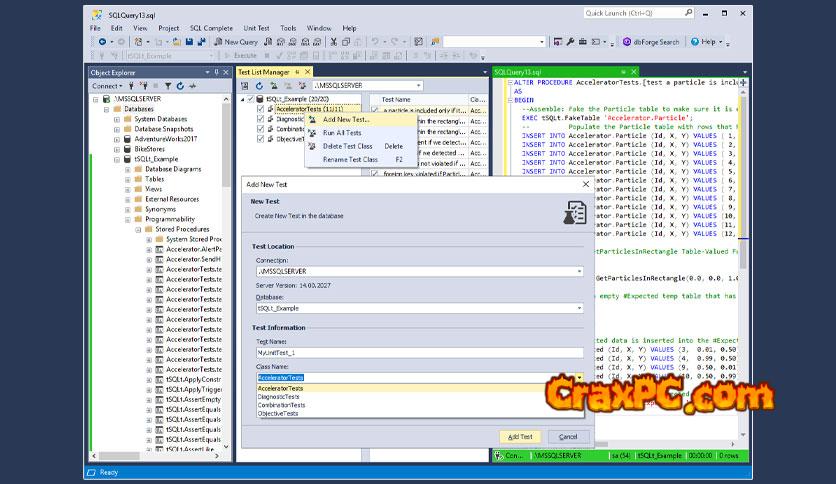836x484 pixels.
Task: Select CombinationTests from the class name list
Action: (280, 405)
